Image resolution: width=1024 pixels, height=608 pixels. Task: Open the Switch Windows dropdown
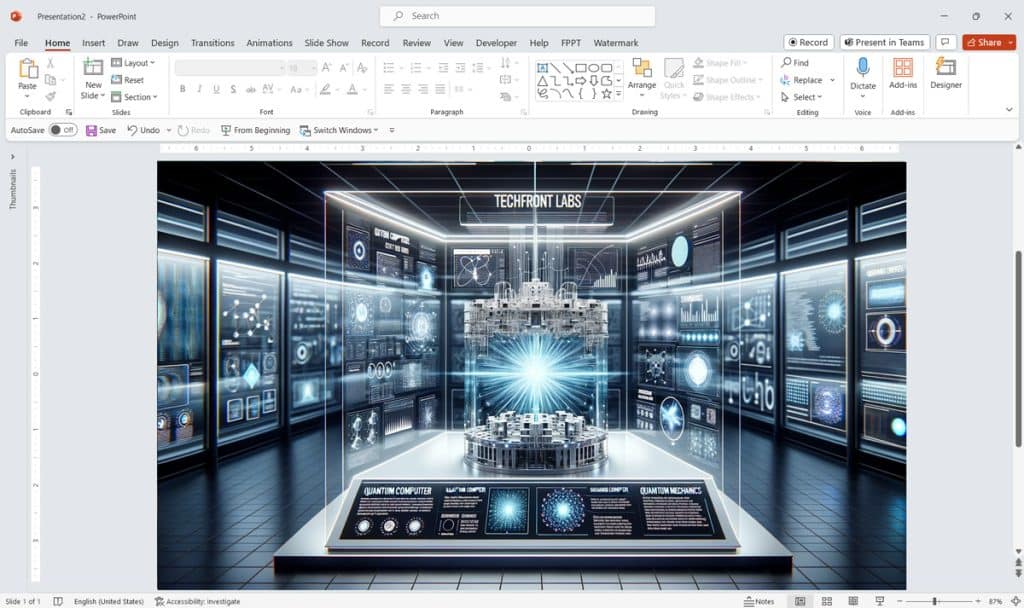(340, 130)
